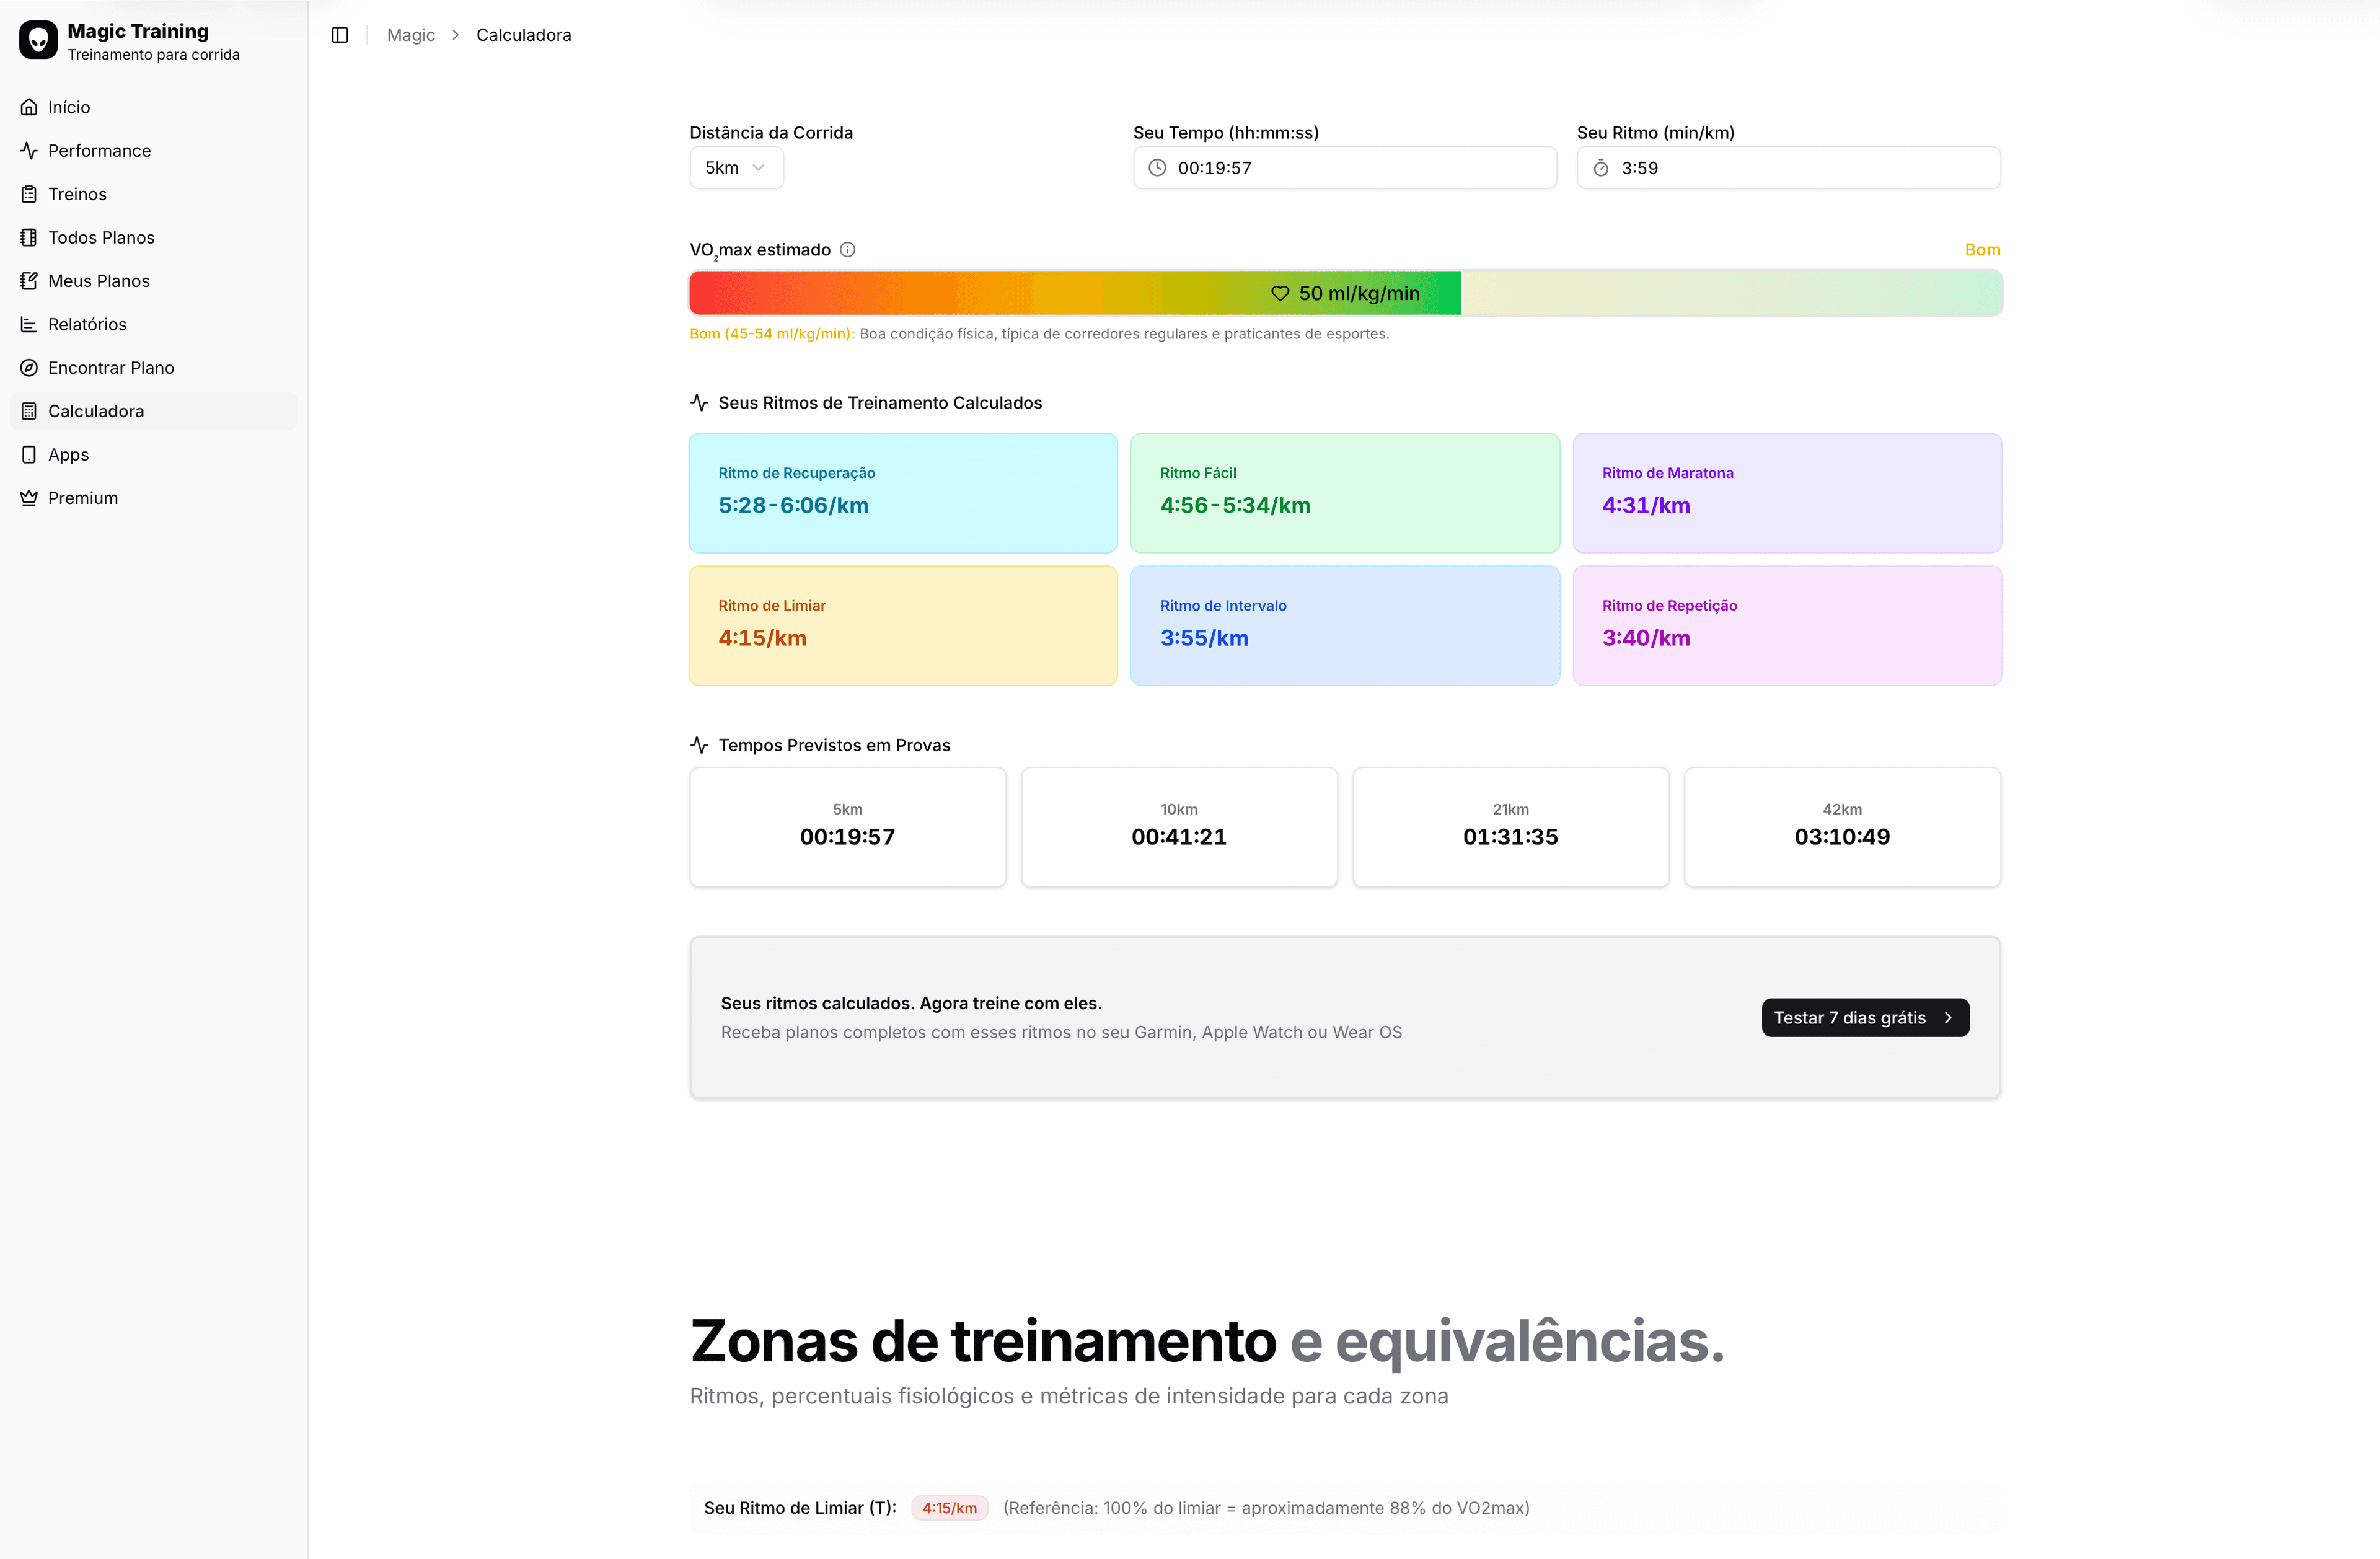Screen dimensions: 2380x1559
Task: Click the clock icon in time field
Action: click(x=1157, y=168)
